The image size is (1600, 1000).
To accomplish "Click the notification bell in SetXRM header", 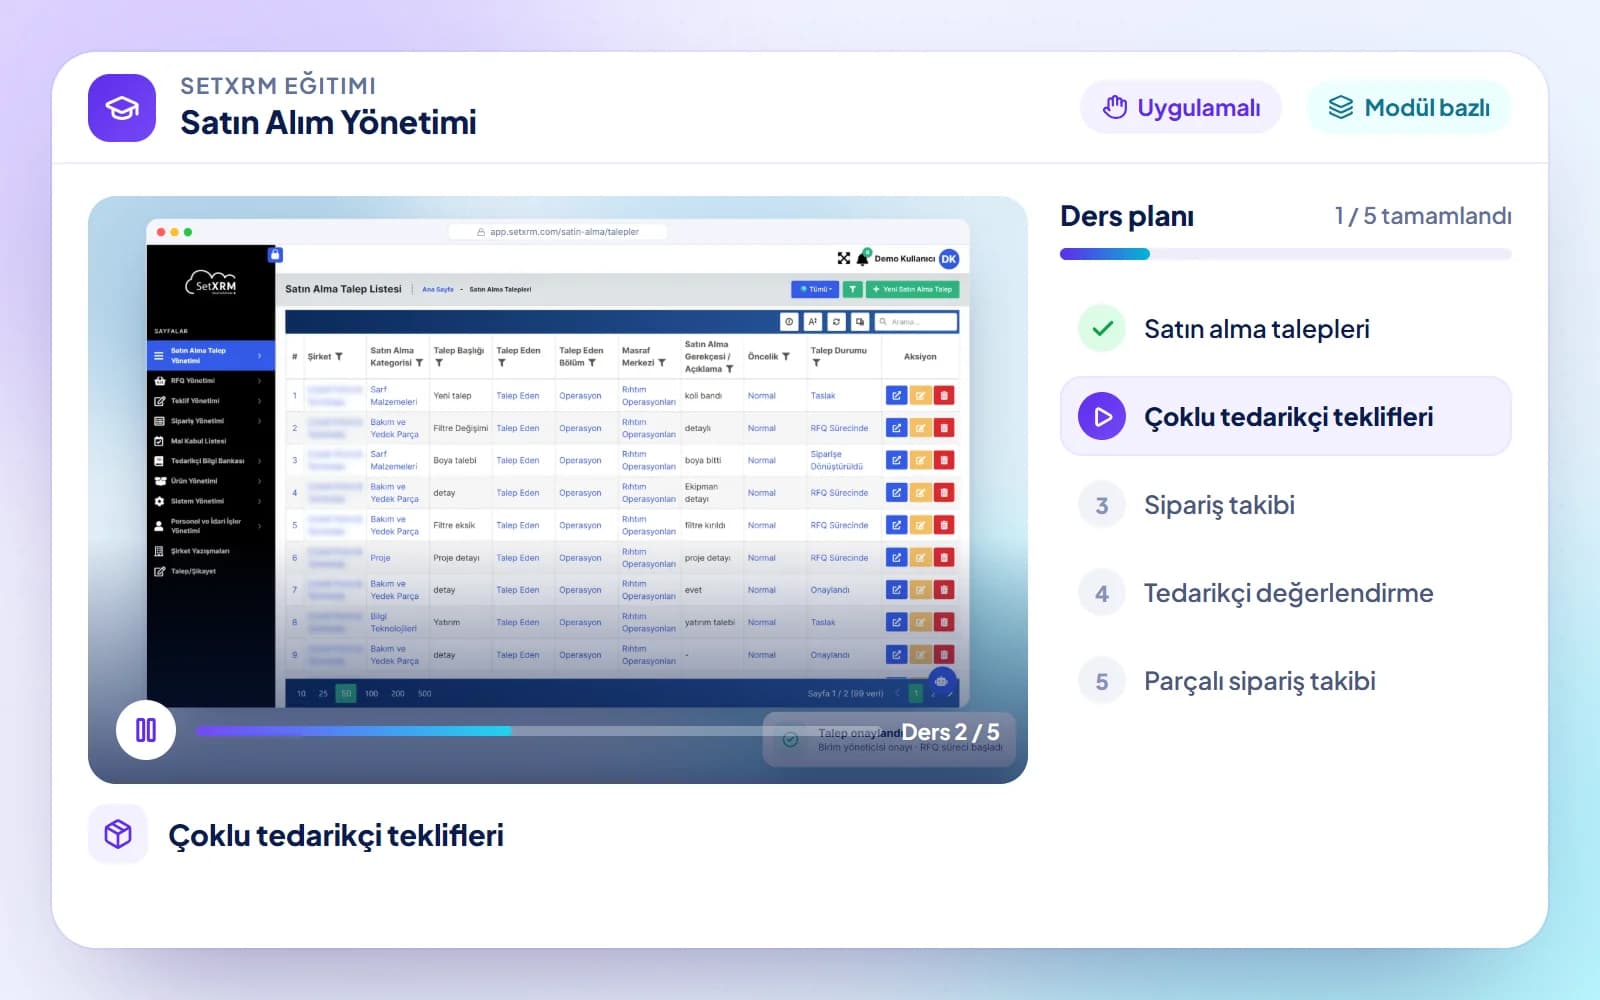I will point(862,258).
